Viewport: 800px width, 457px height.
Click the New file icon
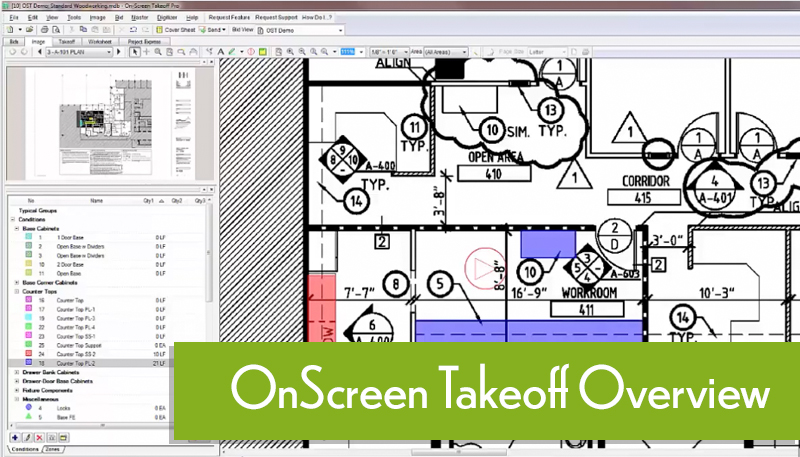(10, 30)
